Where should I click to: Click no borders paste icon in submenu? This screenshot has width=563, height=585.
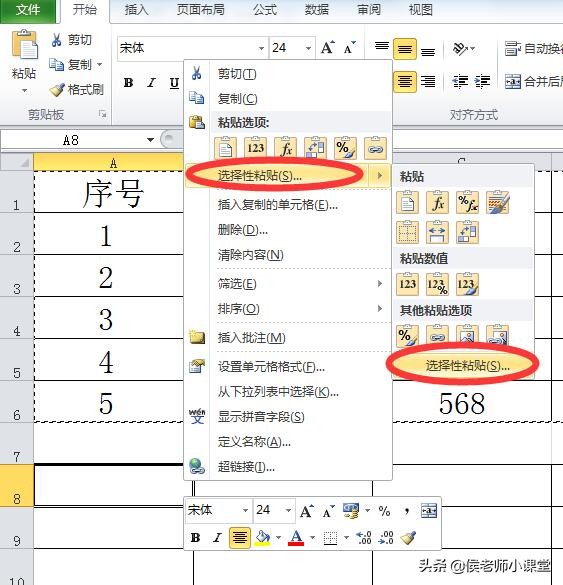[407, 232]
